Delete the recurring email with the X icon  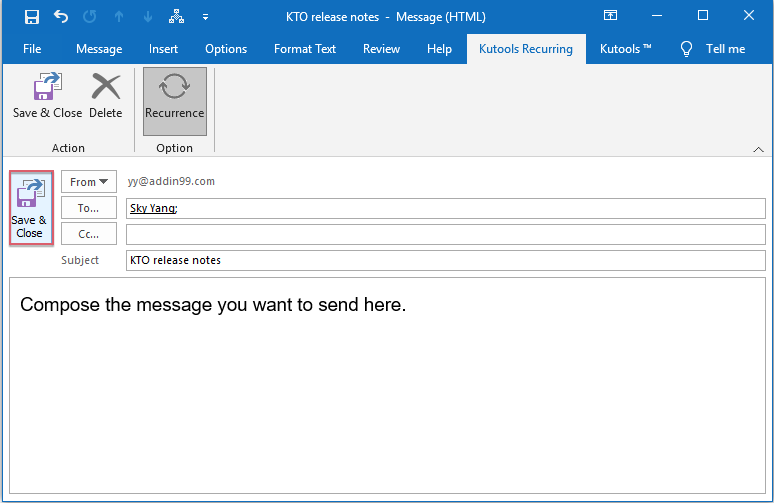(106, 96)
